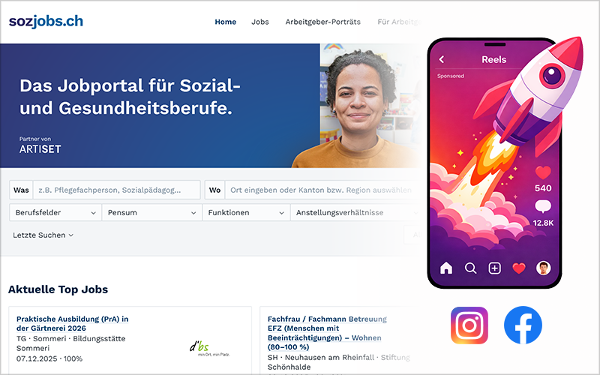Expand Letzte Suchen list
Screen dimensions: 600x375
(43, 235)
